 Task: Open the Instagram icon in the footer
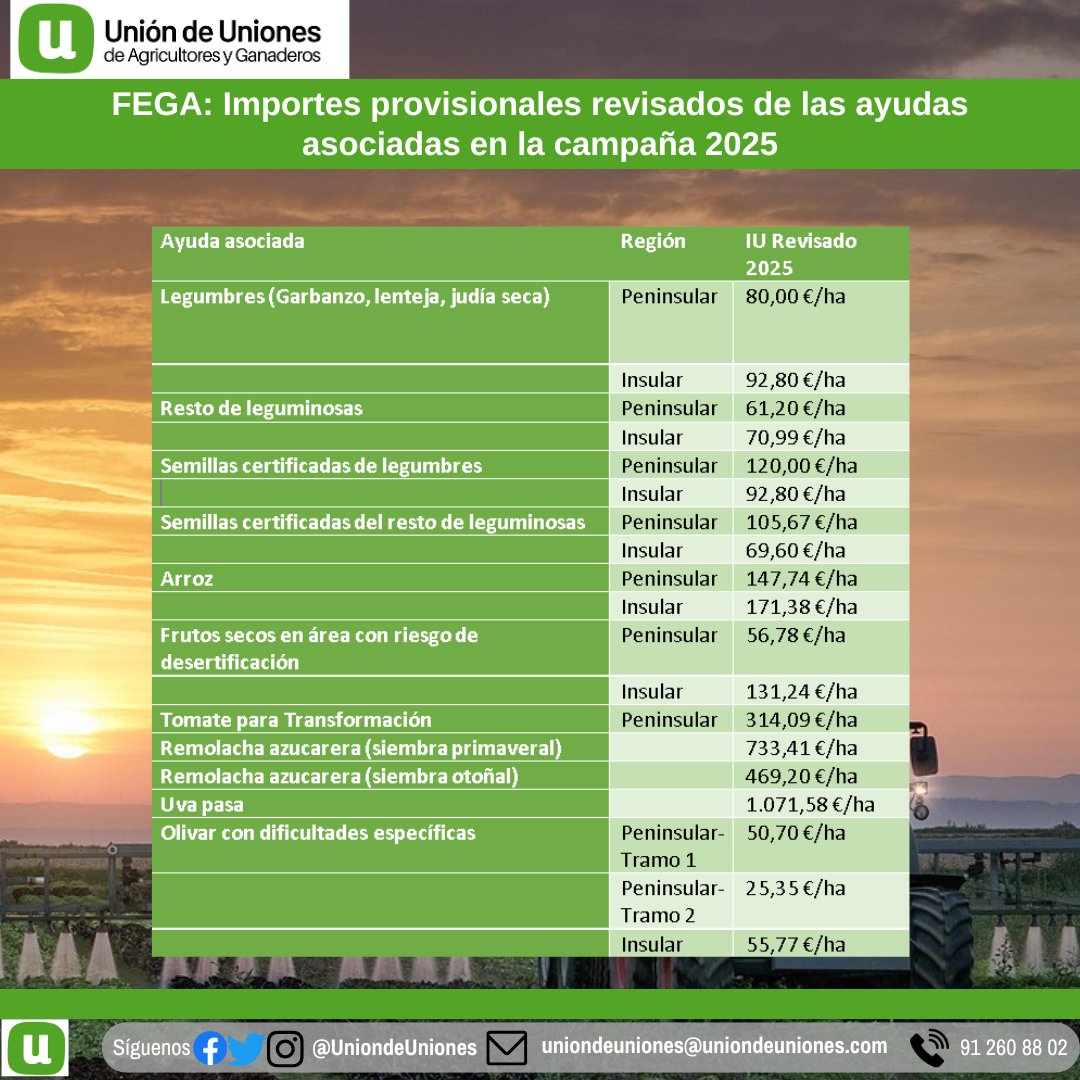point(285,1048)
